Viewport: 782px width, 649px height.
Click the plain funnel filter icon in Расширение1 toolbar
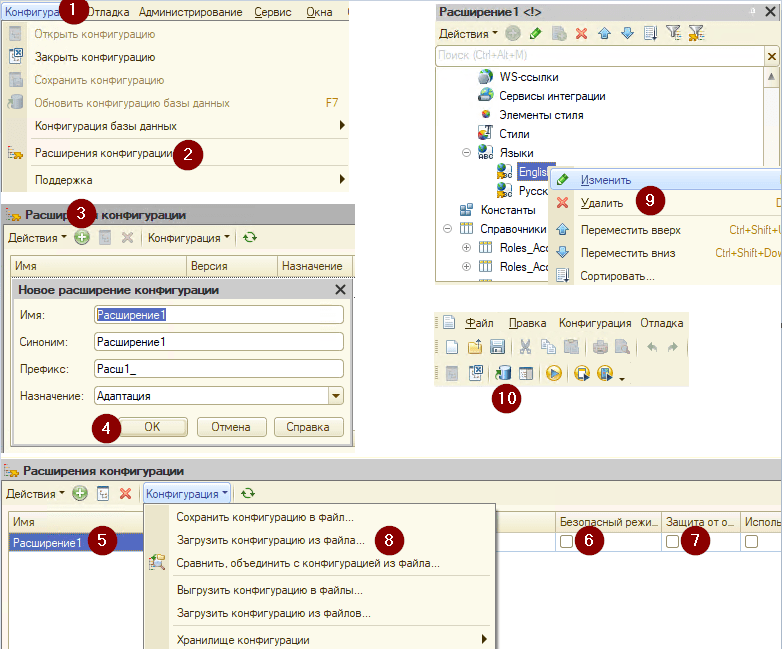673,33
